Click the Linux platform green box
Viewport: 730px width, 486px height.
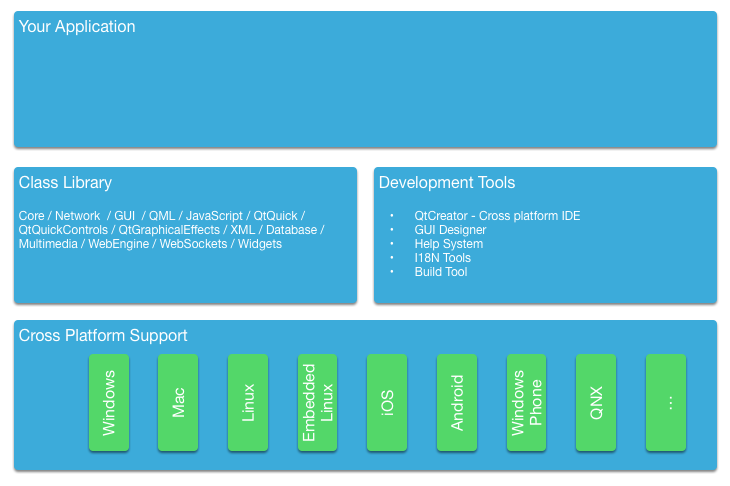[x=248, y=402]
